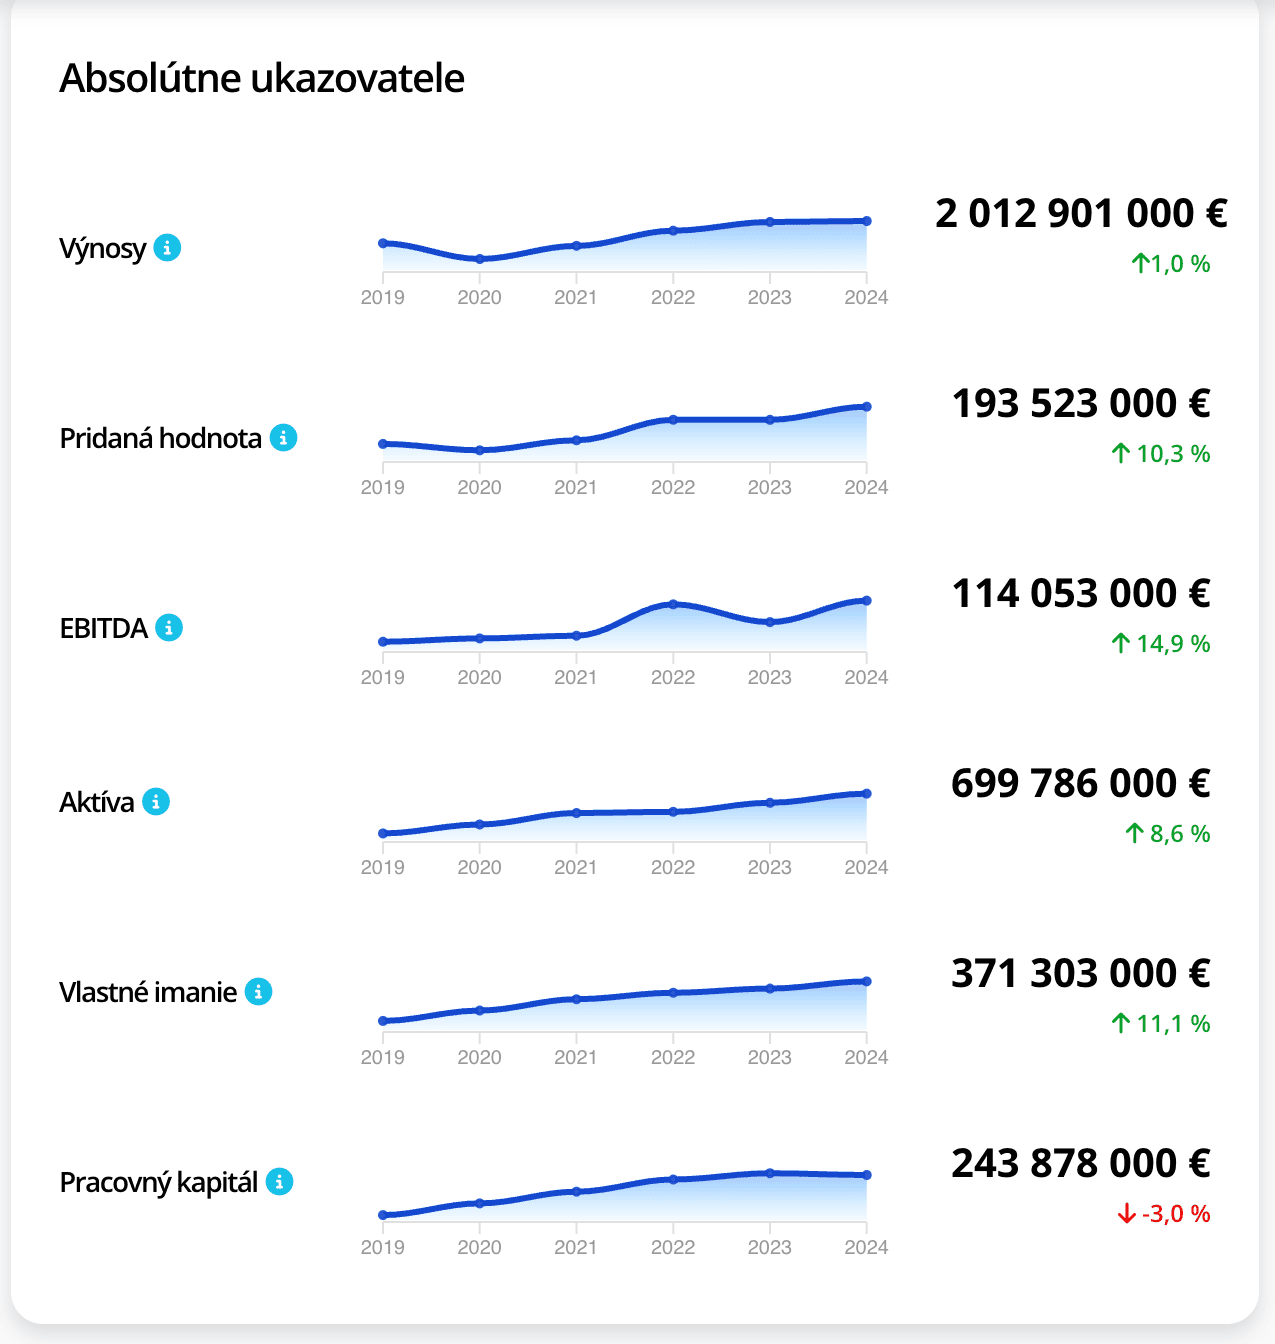Select the 2022 point on EBITDA chart
Image resolution: width=1275 pixels, height=1344 pixels.
[673, 604]
